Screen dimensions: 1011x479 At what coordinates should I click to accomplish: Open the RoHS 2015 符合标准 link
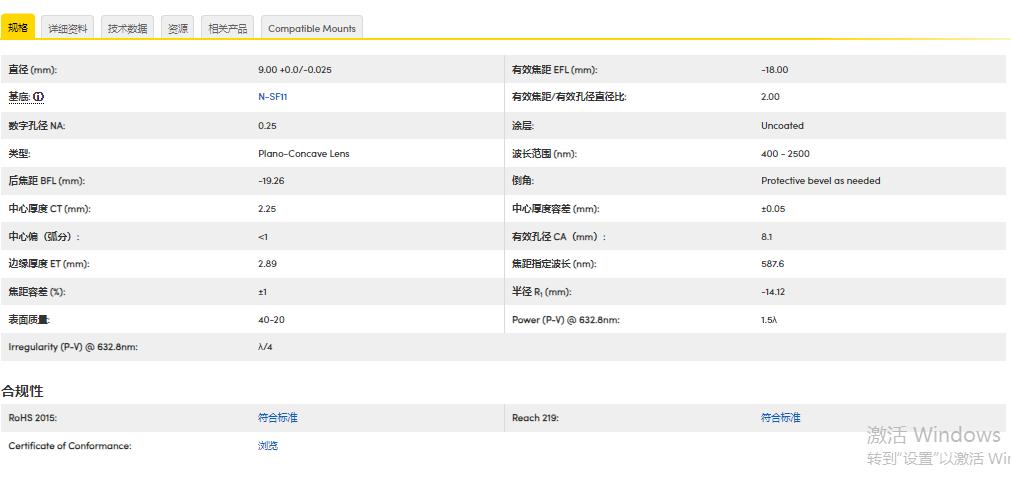[x=277, y=418]
